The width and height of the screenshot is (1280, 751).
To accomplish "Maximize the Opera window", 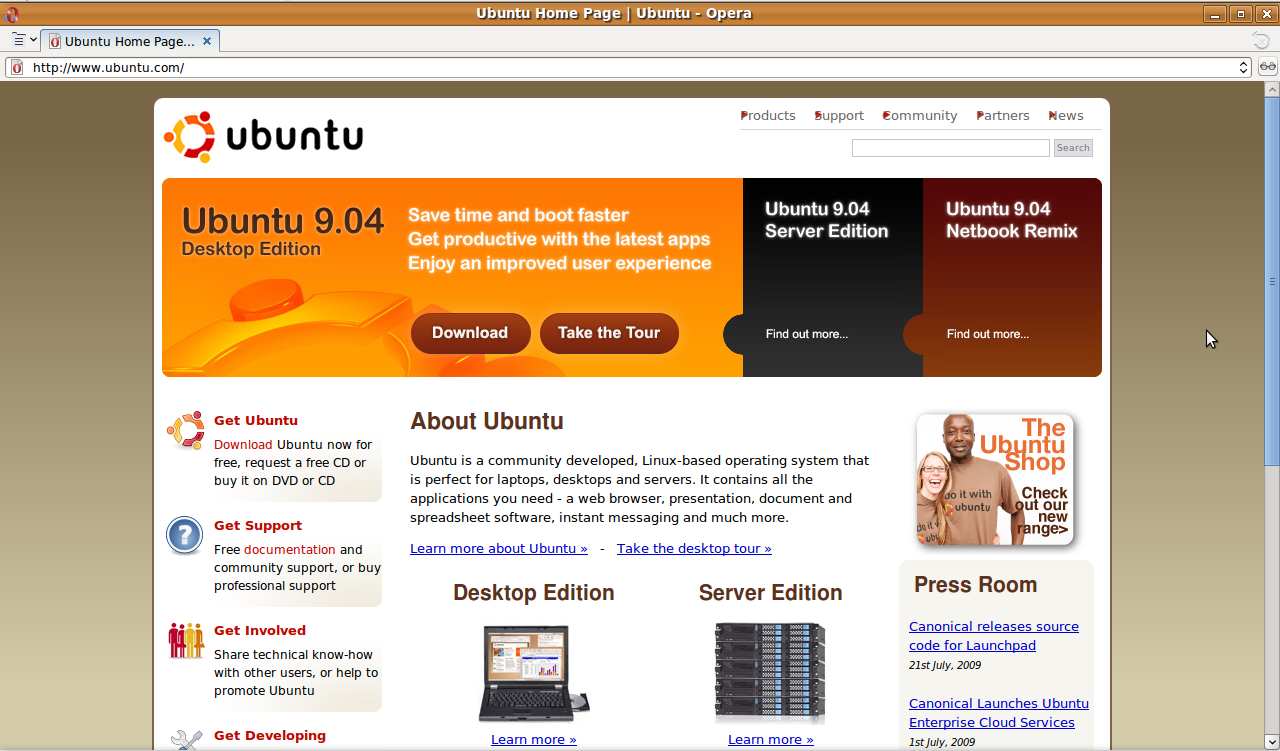I will 1241,13.
